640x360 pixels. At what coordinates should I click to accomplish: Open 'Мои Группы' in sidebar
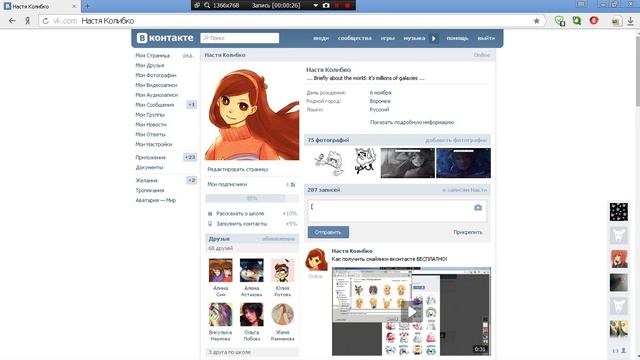150,115
